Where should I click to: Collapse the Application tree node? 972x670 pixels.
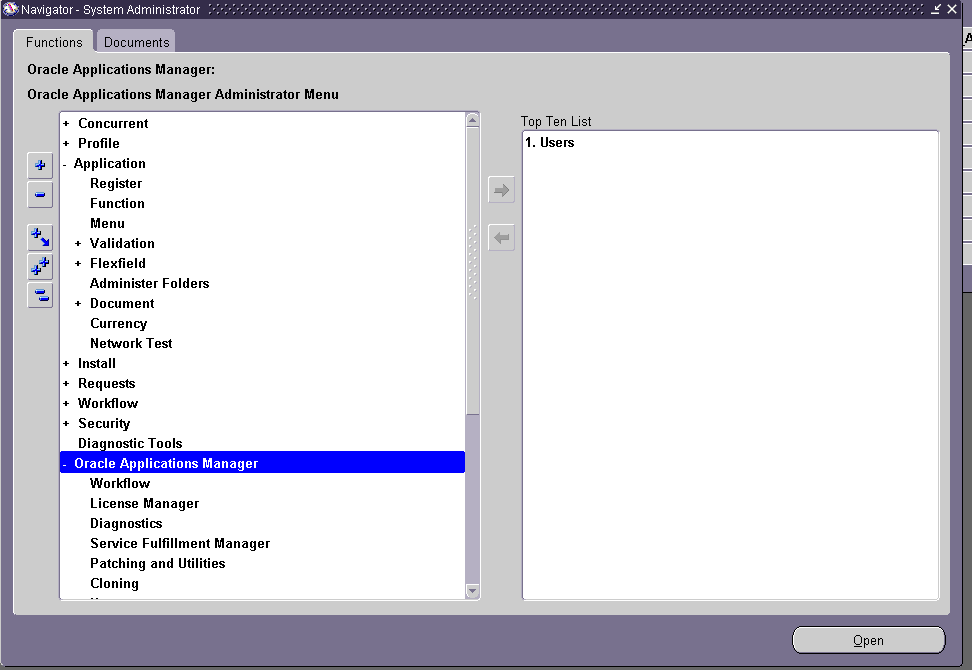(x=65, y=164)
